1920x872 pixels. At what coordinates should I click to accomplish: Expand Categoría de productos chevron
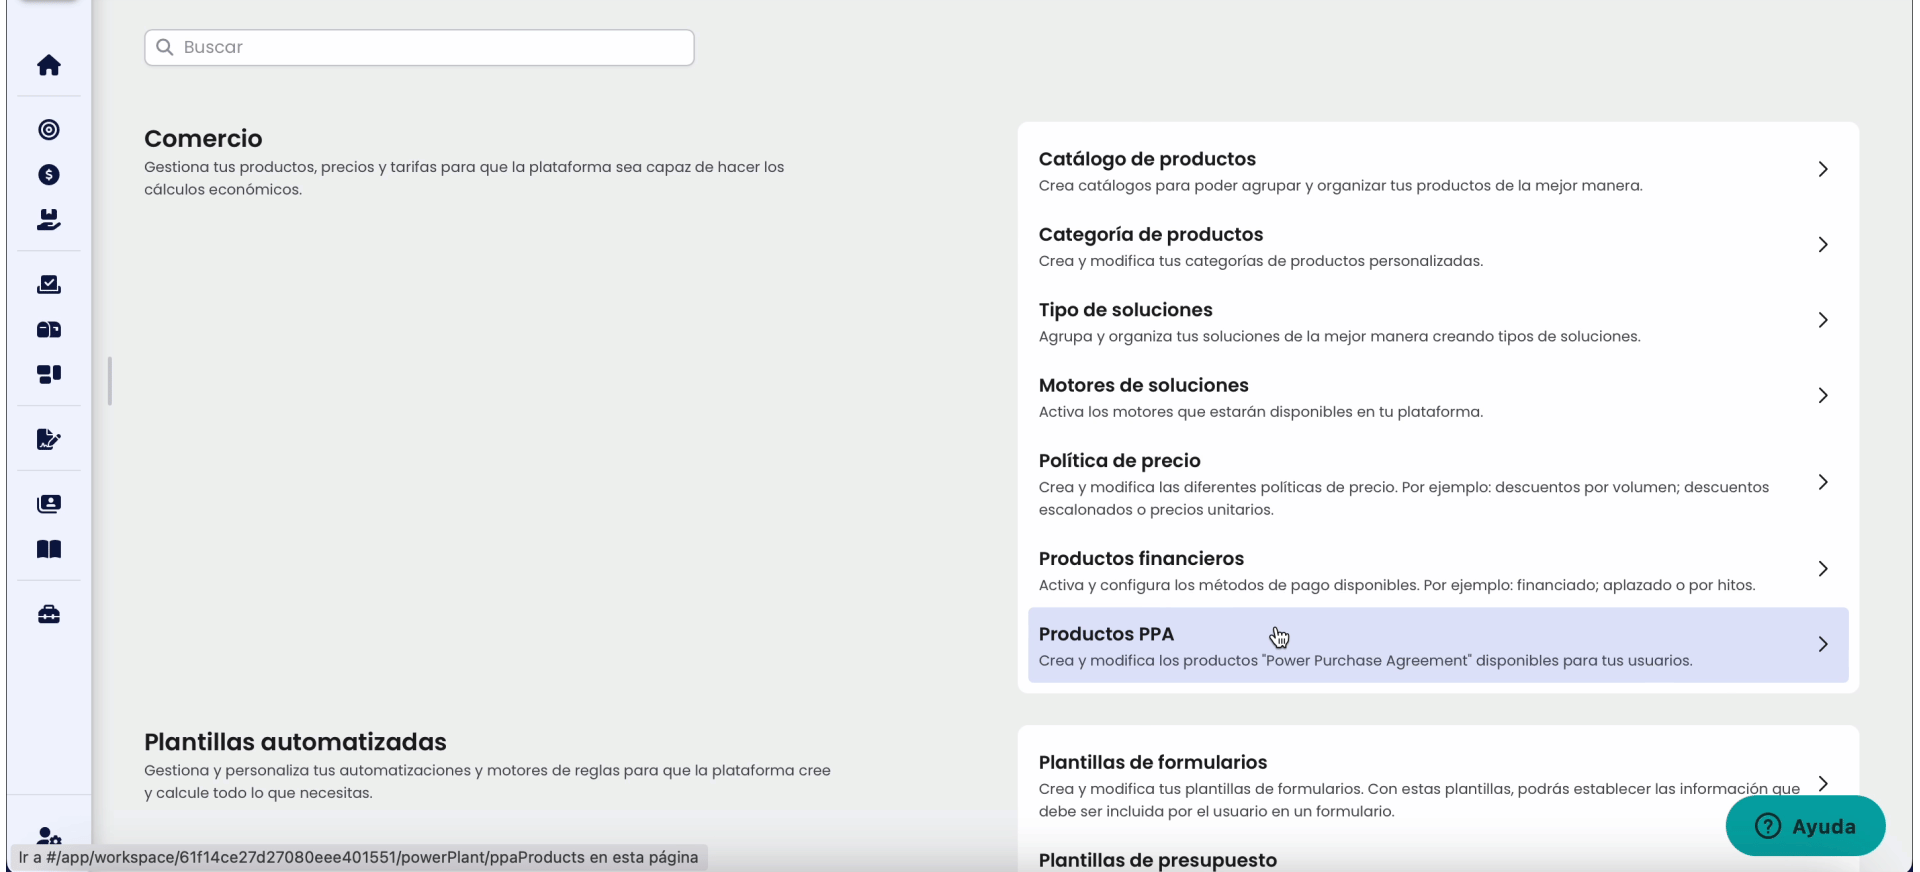1823,245
